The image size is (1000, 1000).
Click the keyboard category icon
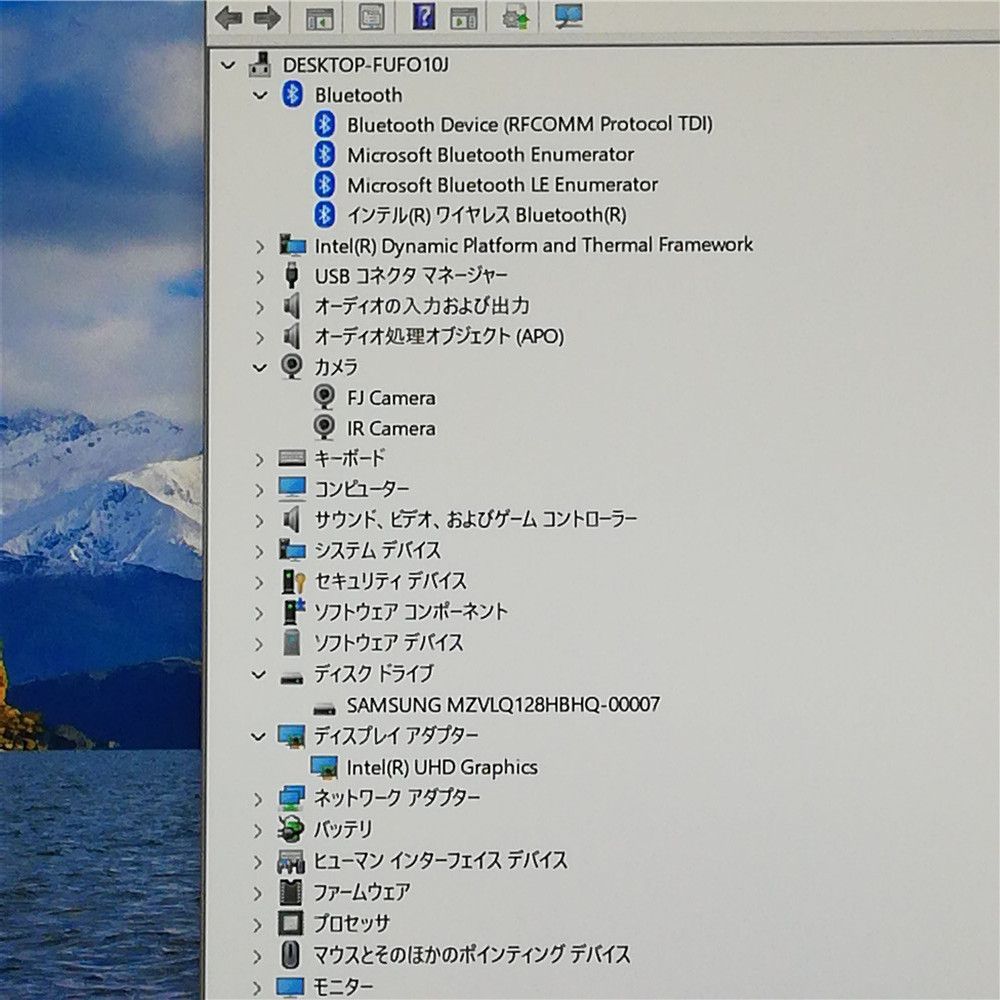pos(292,458)
